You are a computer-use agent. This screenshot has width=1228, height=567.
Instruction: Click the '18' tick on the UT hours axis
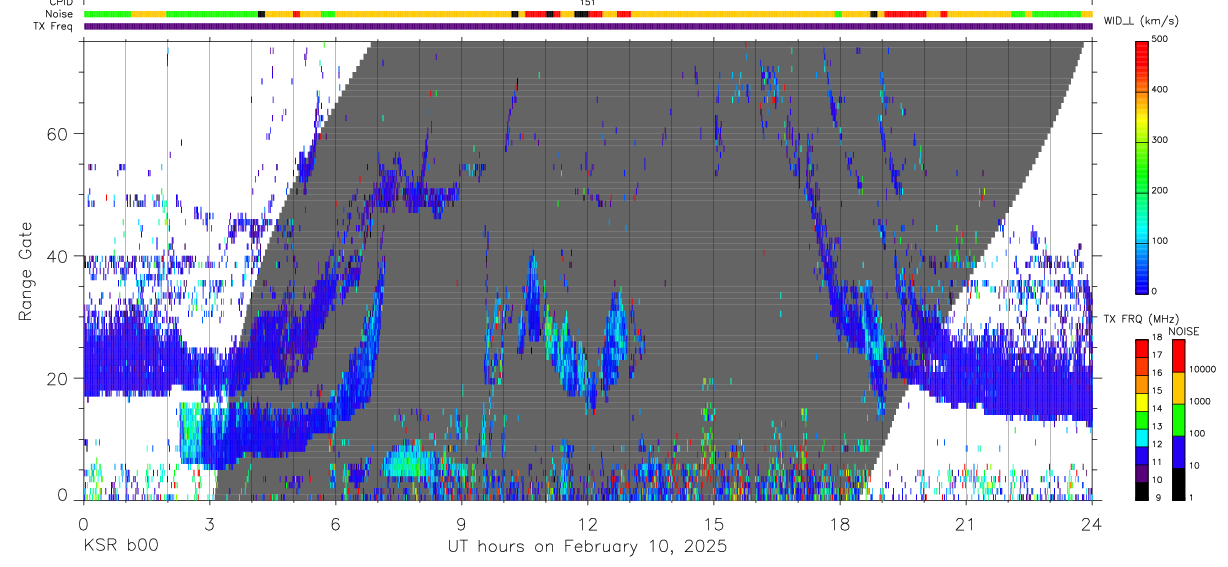tap(839, 524)
